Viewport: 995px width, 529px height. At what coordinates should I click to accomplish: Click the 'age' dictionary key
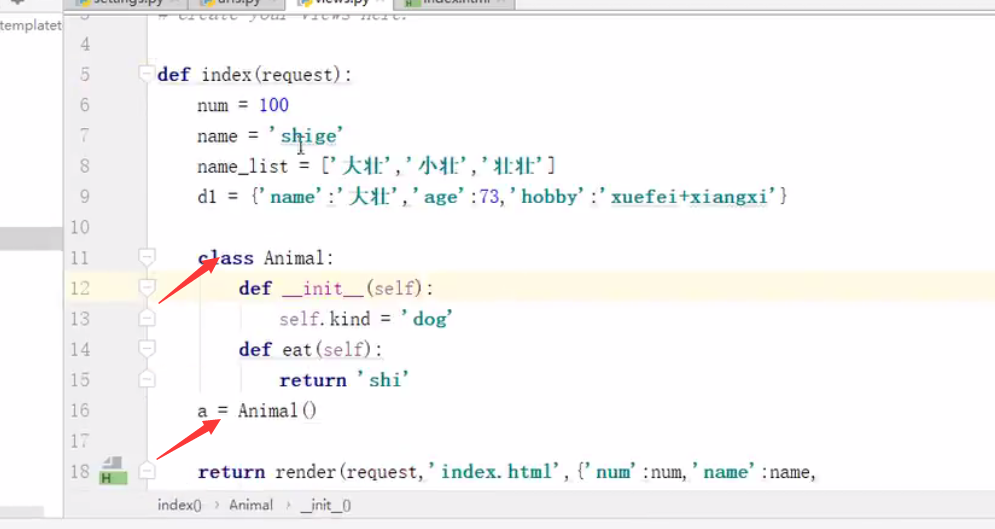440,197
